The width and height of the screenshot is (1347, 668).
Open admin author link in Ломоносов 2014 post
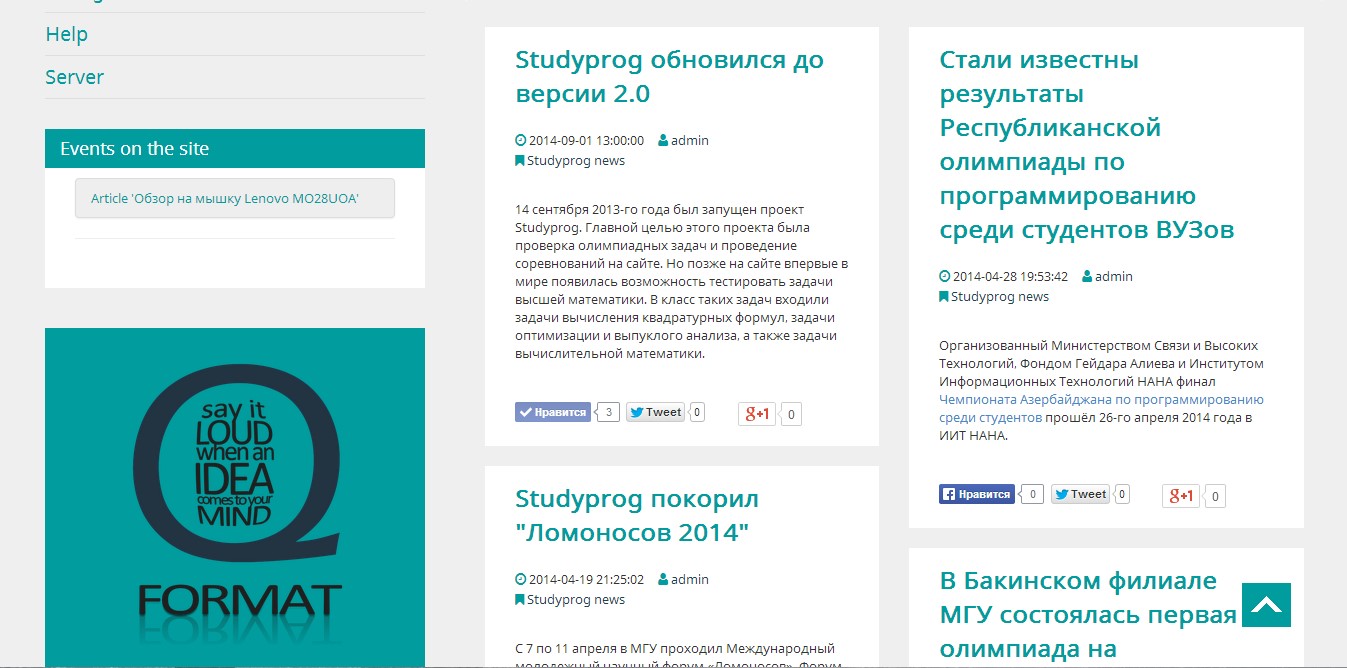click(x=690, y=580)
